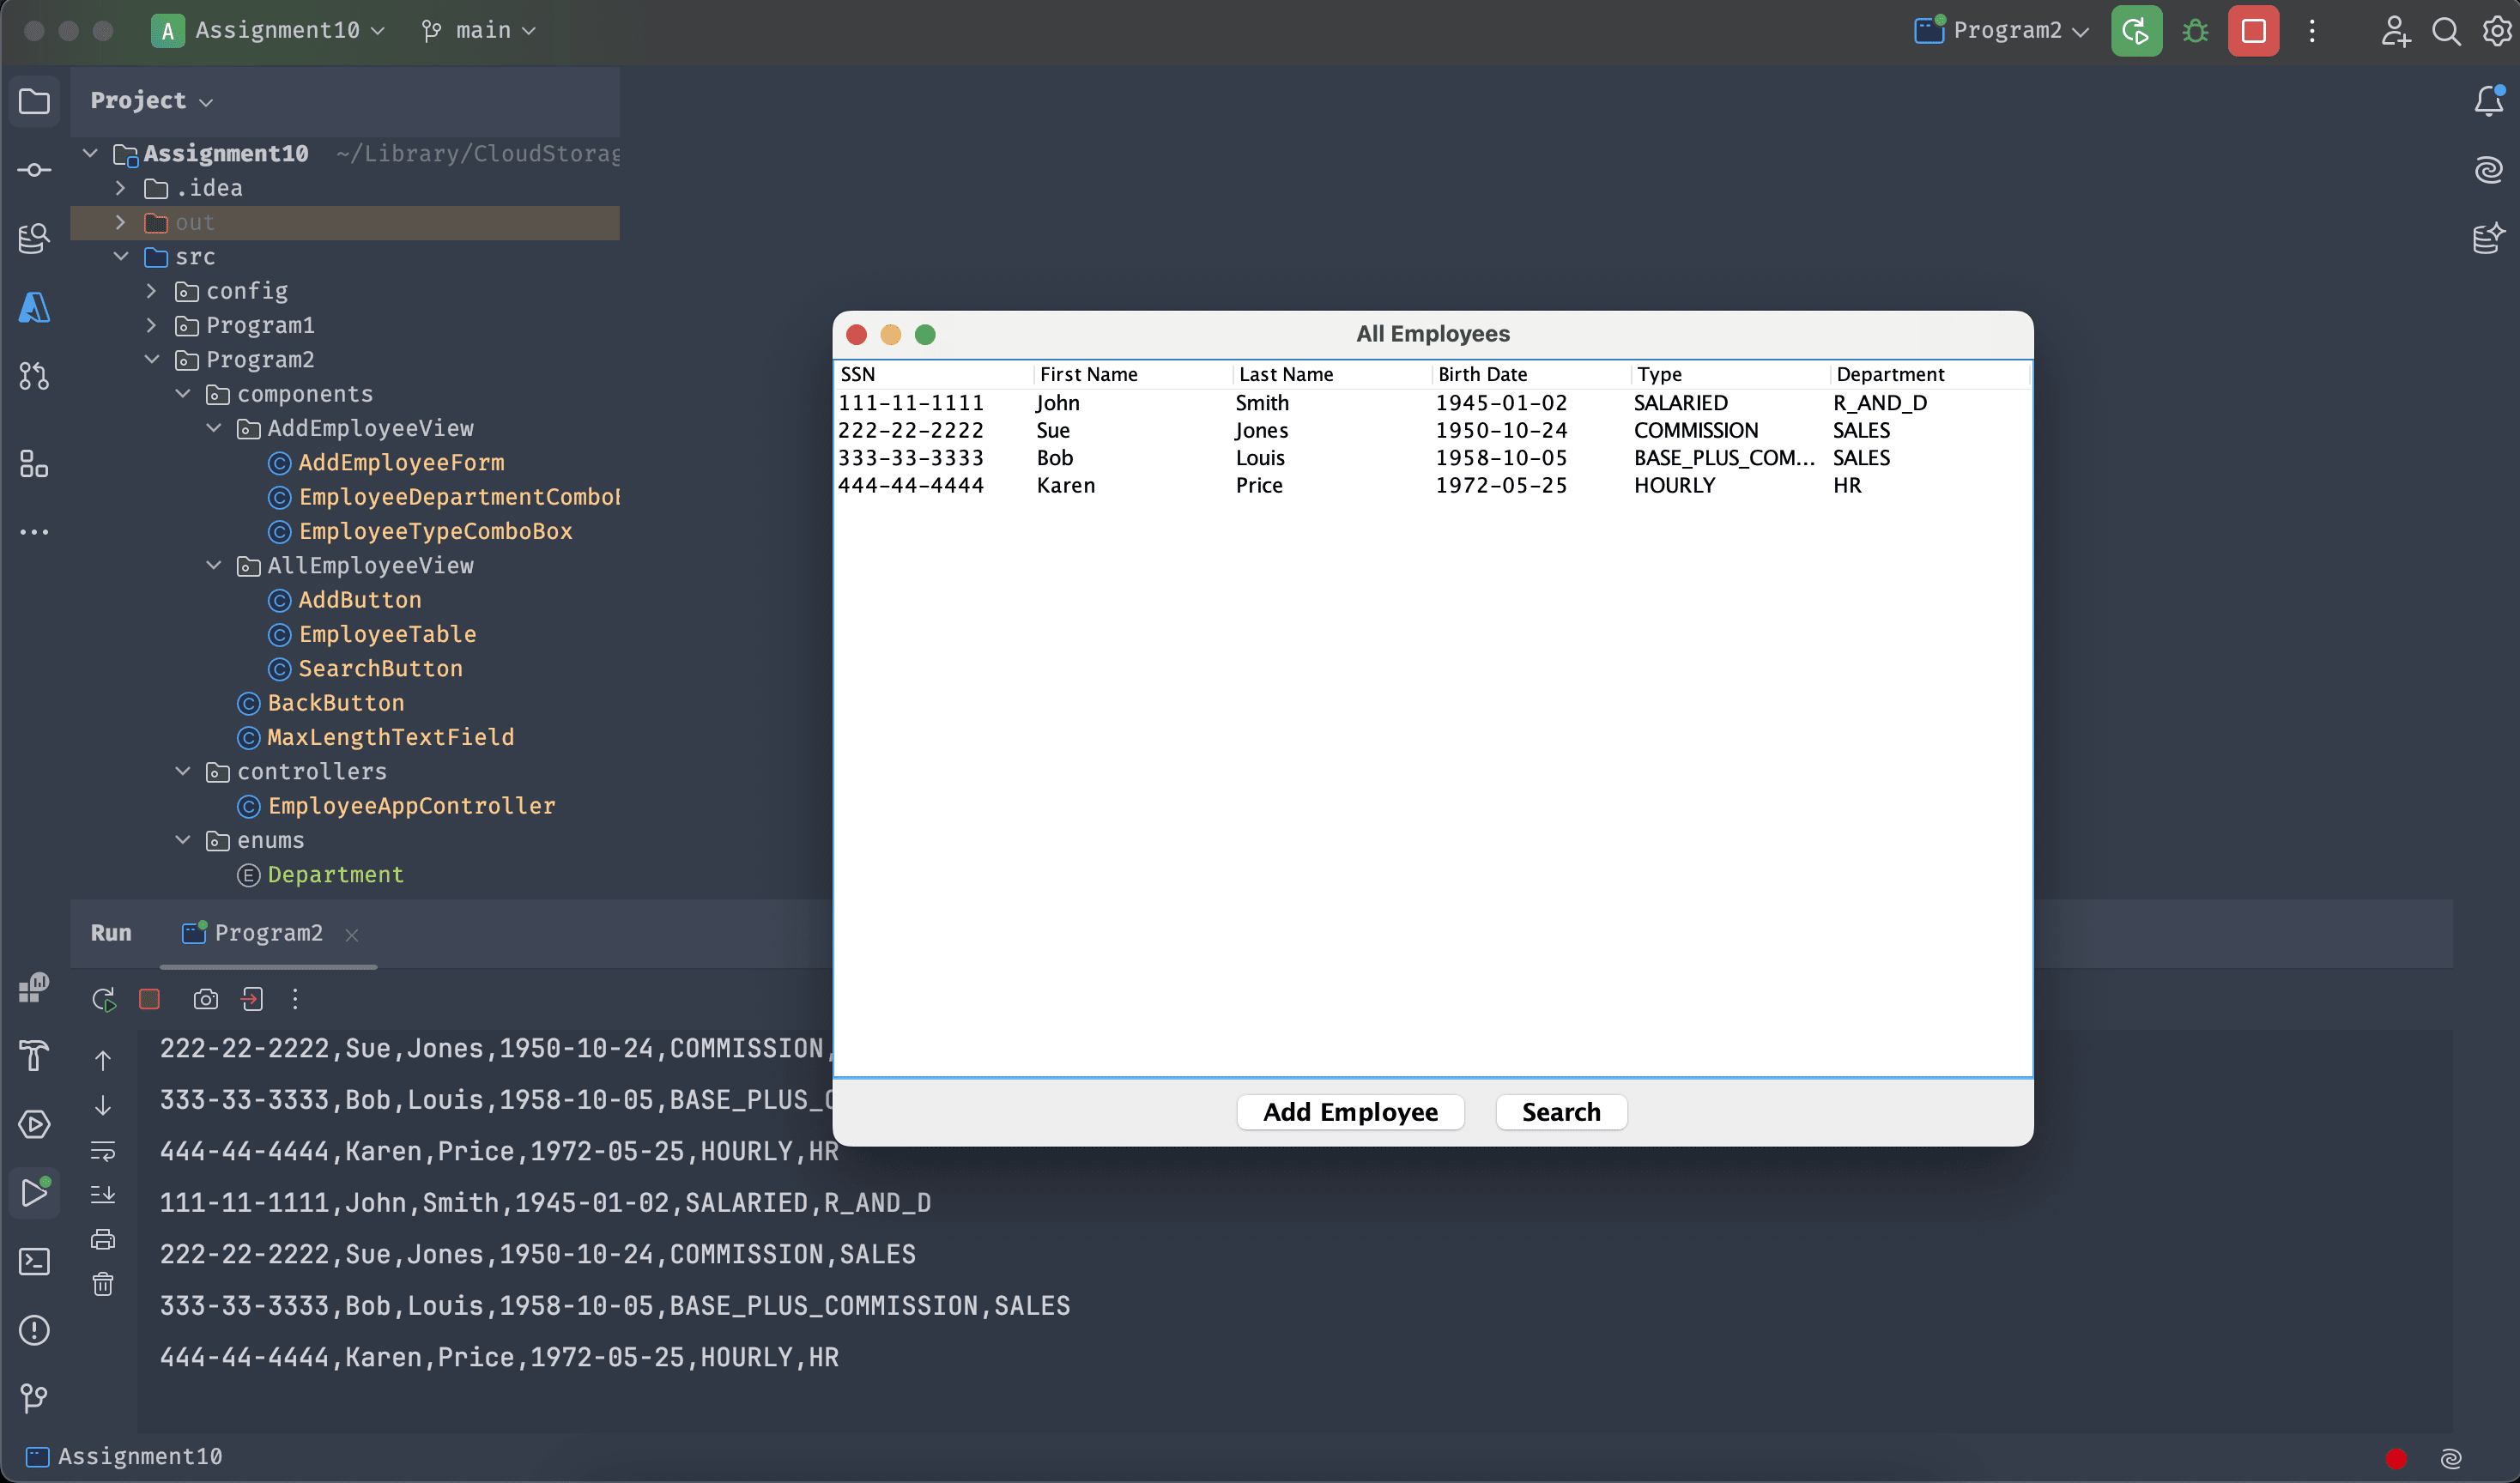The height and width of the screenshot is (1483, 2520).
Task: Open the Run tool window icon in sidebar
Action: (x=34, y=1192)
